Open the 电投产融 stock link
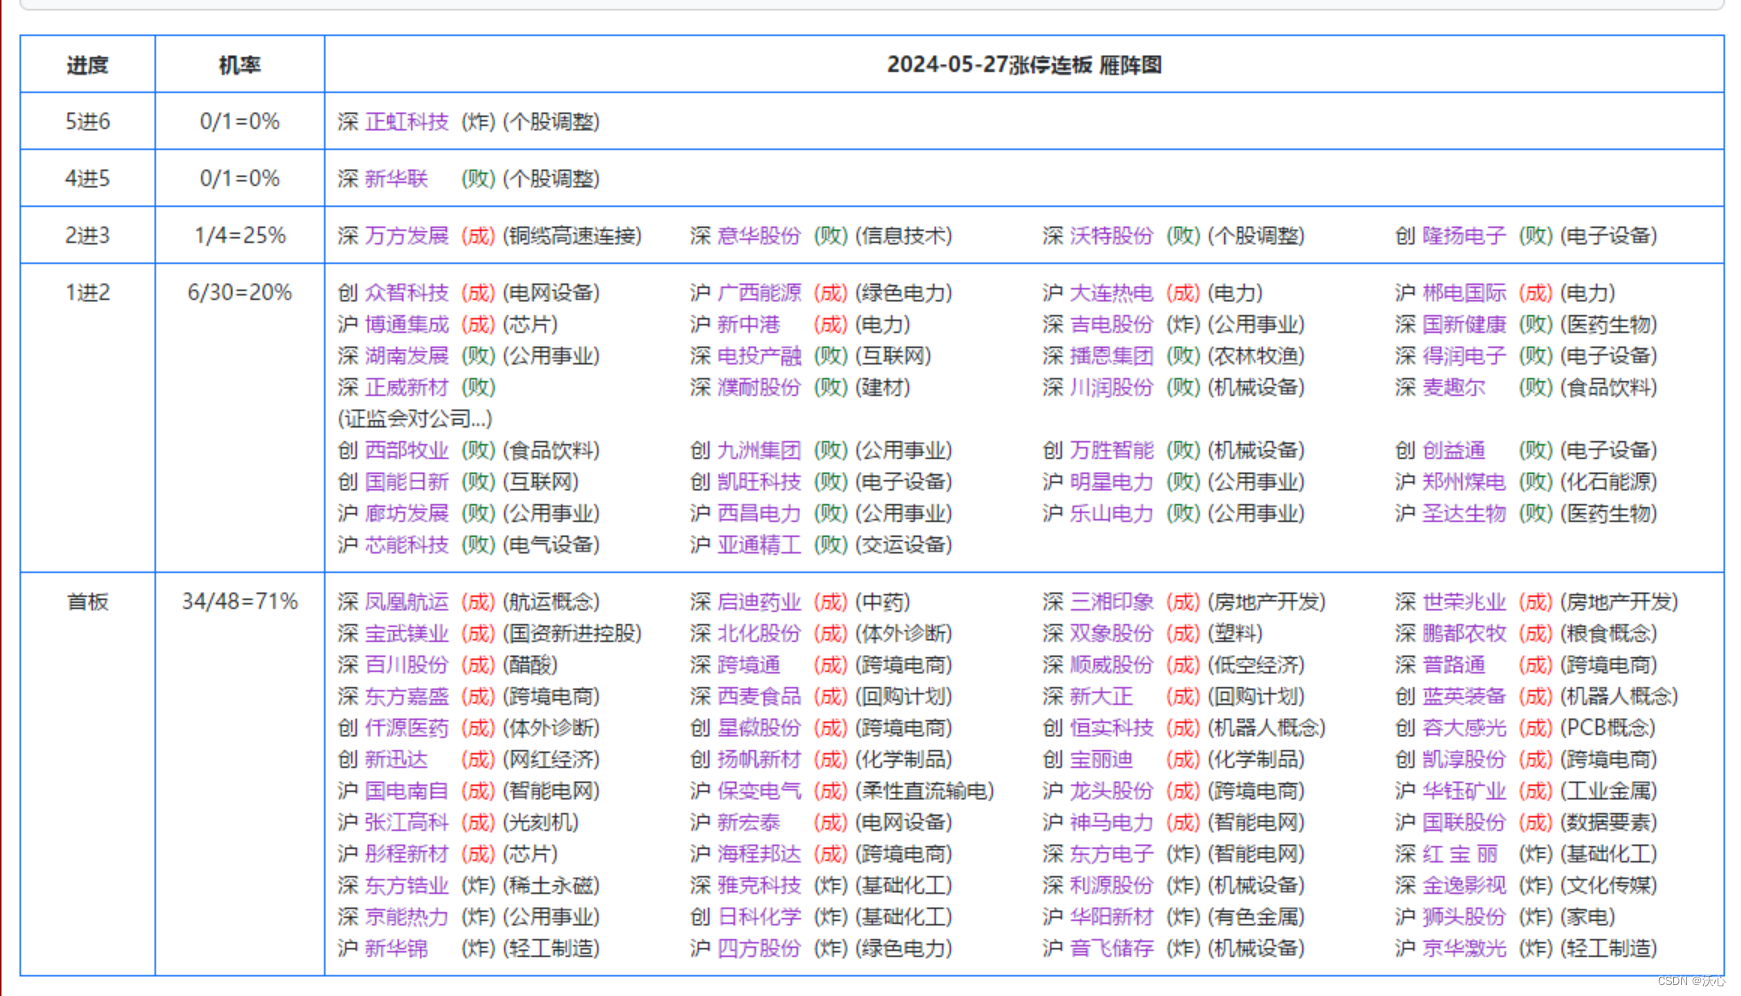This screenshot has width=1741, height=996. point(759,356)
